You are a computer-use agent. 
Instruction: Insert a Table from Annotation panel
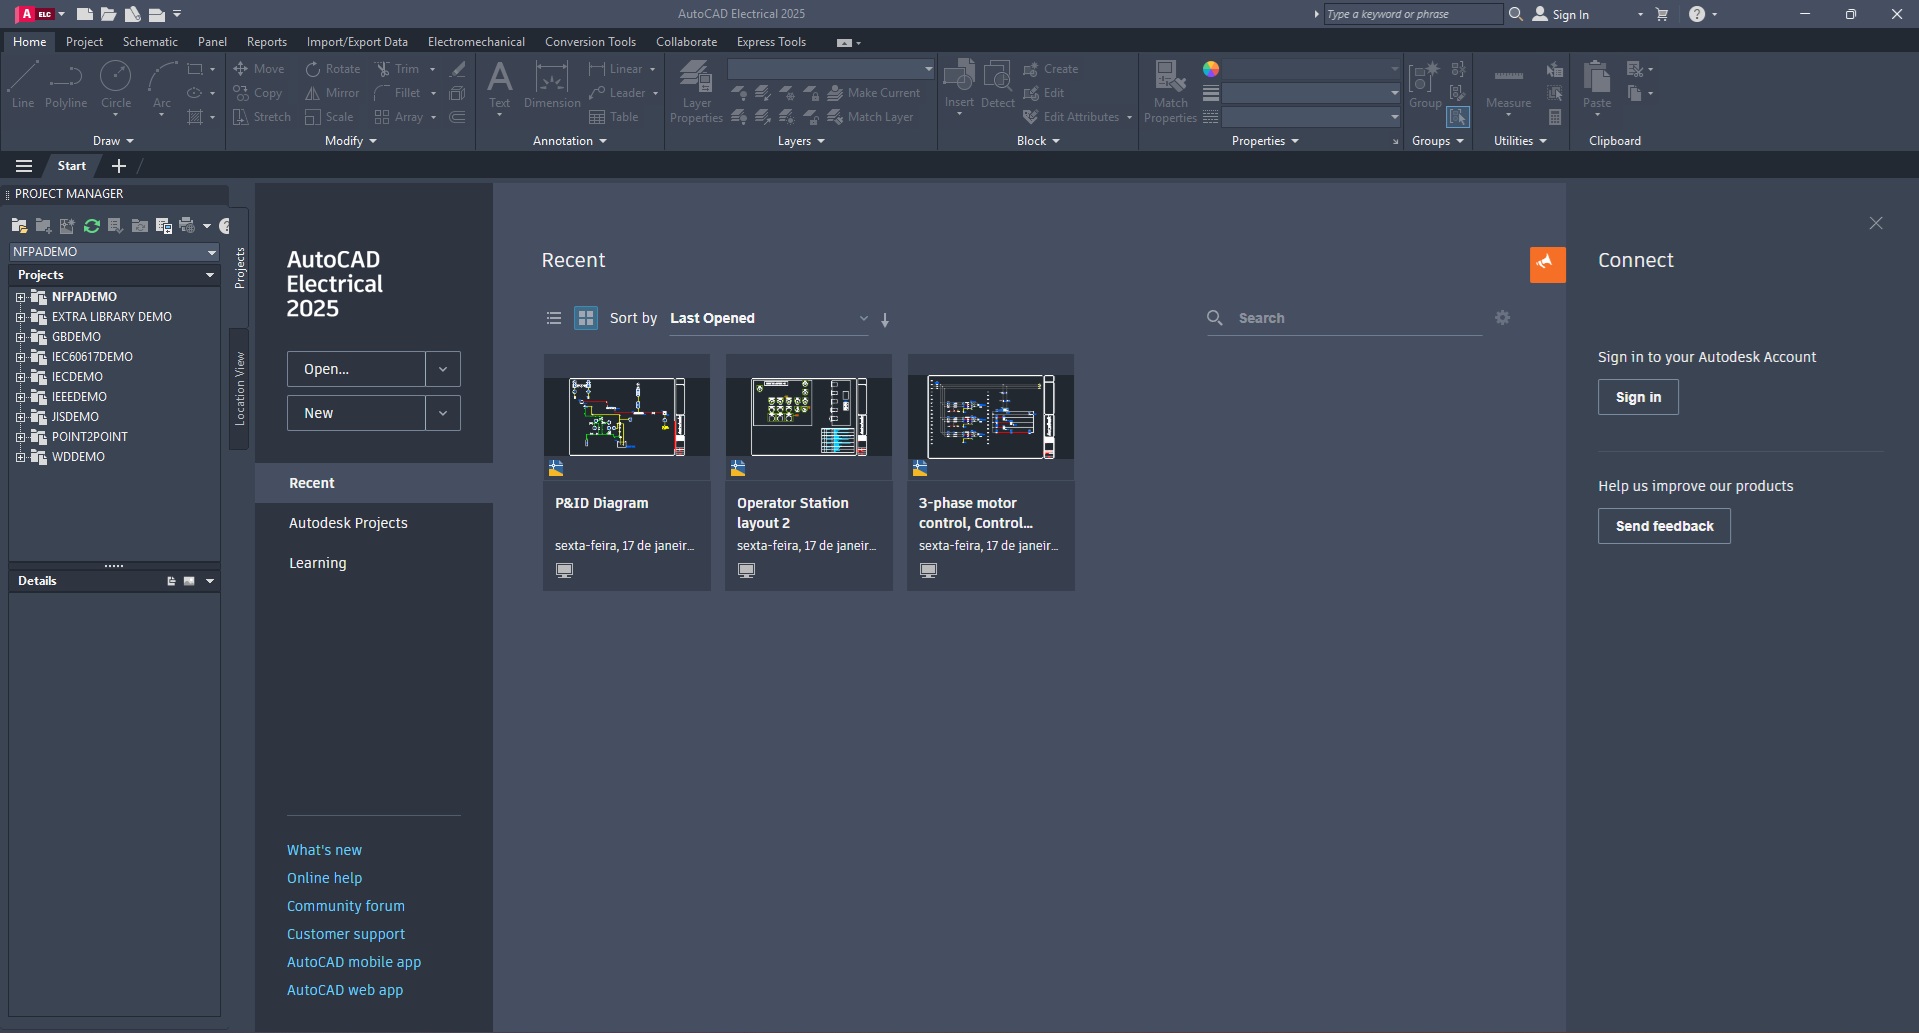click(x=614, y=117)
